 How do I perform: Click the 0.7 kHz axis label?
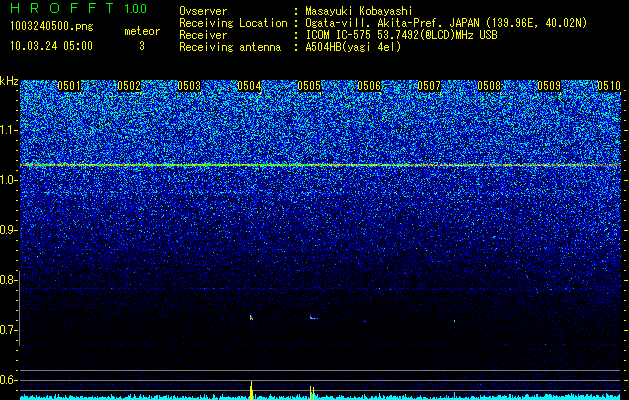[7, 330]
